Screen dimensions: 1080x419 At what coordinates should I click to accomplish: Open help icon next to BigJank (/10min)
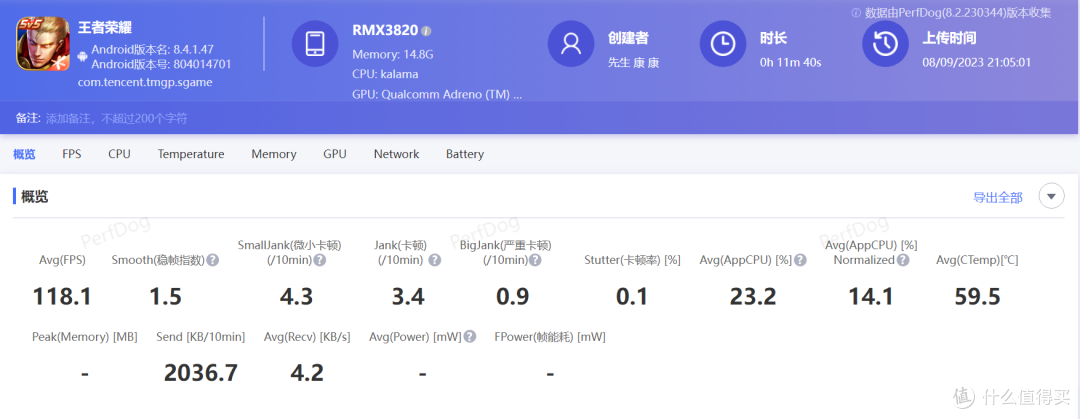pos(535,260)
